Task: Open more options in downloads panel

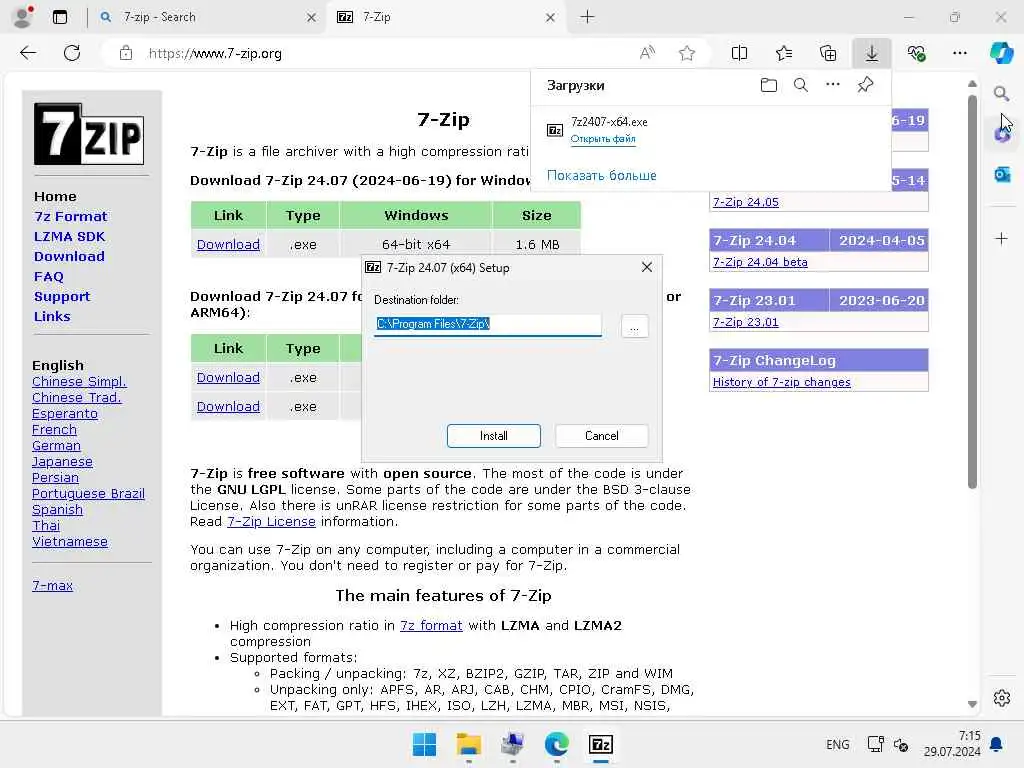Action: tap(833, 84)
